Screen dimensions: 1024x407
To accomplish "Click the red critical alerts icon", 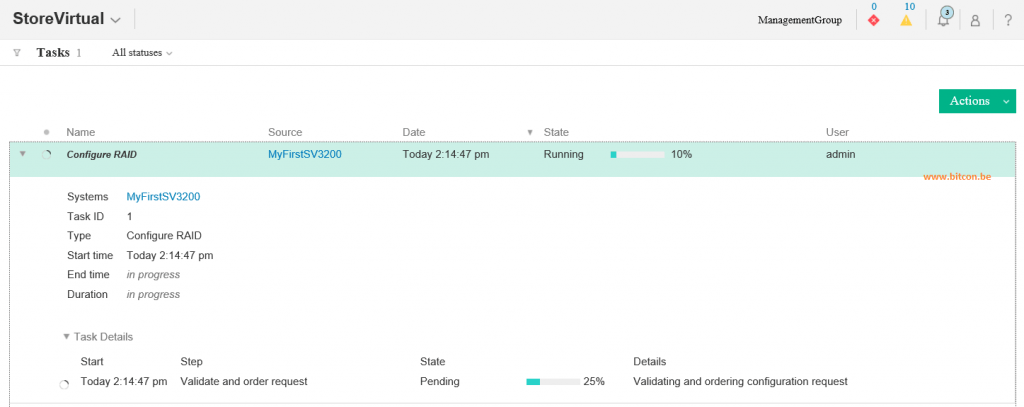I will tap(873, 20).
